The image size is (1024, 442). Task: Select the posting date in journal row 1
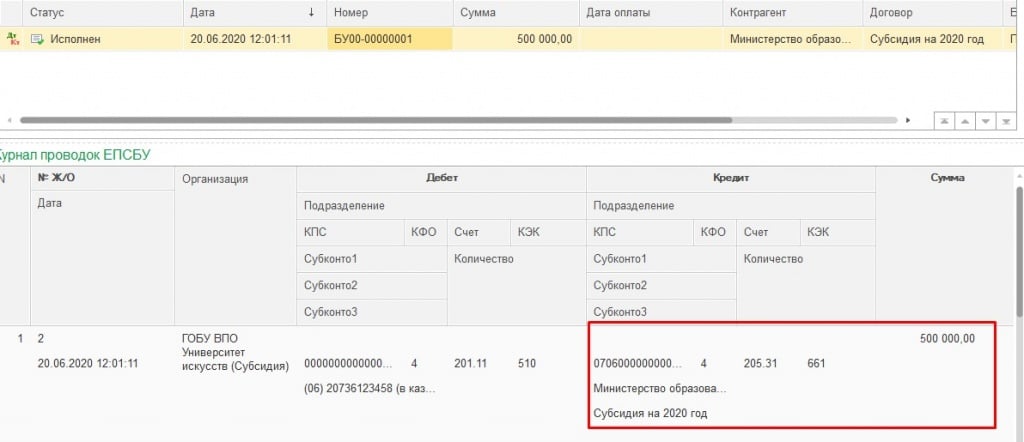coord(88,364)
